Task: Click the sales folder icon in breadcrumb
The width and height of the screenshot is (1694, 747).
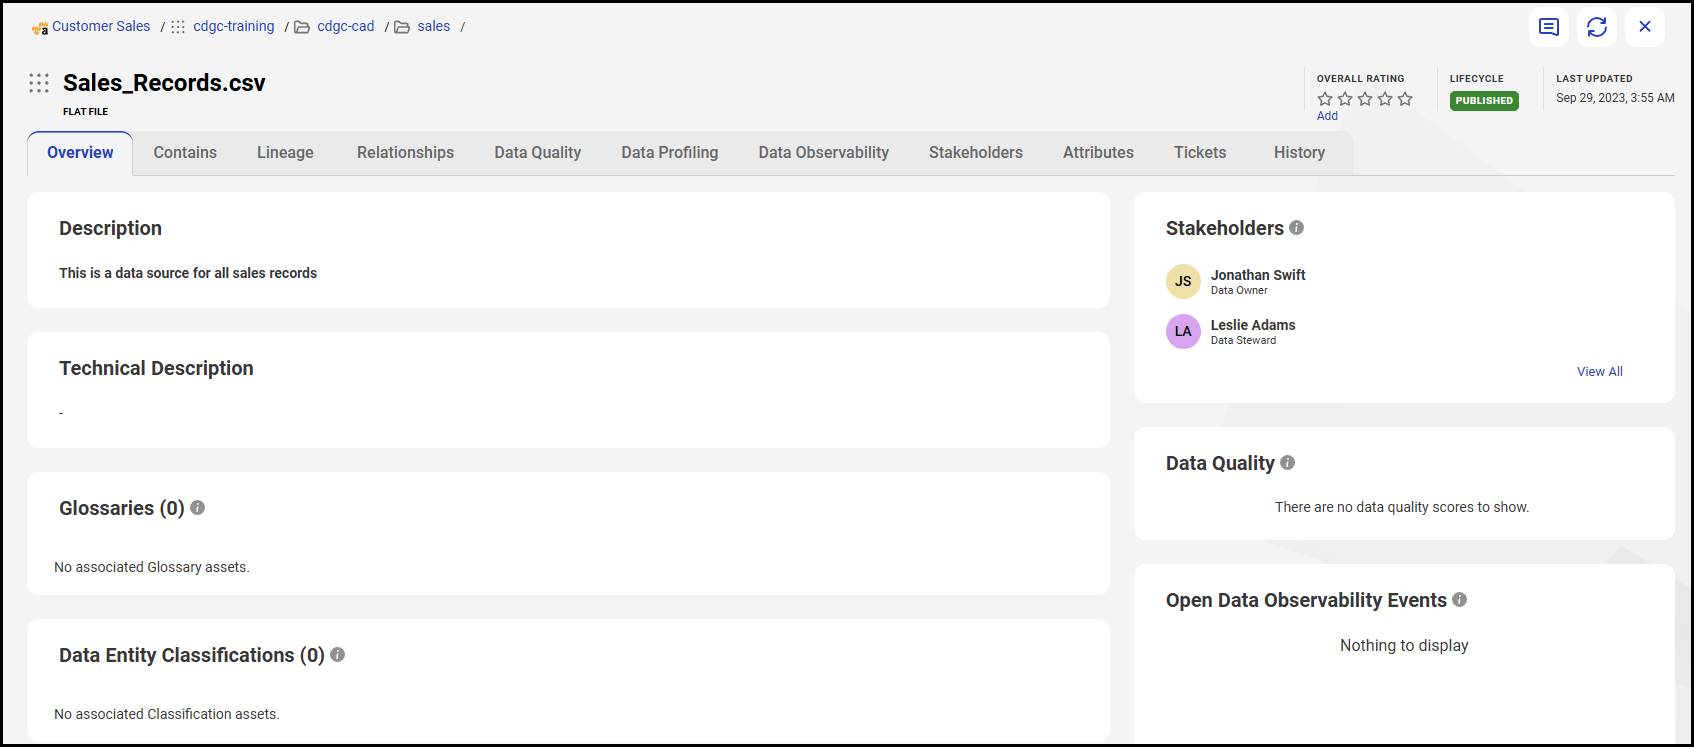Action: [402, 27]
